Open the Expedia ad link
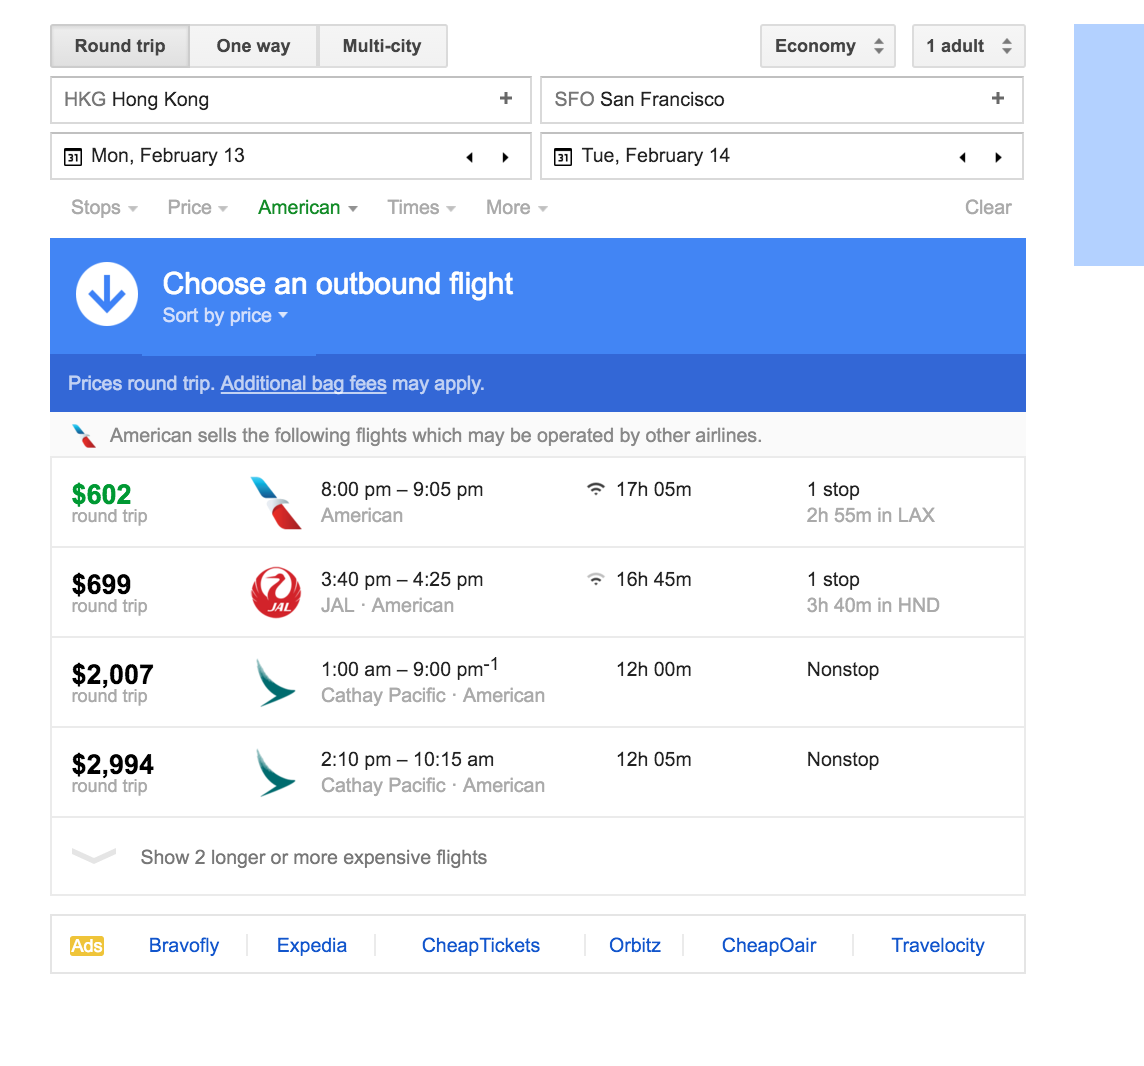The height and width of the screenshot is (1066, 1144). [x=312, y=946]
